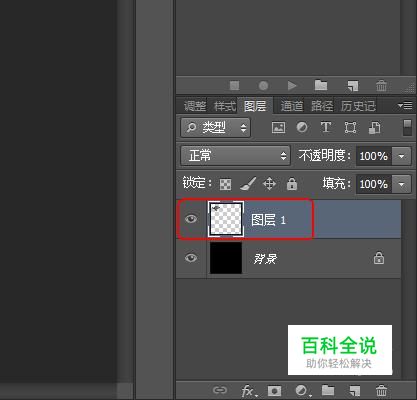This screenshot has height=400, width=417.
Task: Filter for smart objects icon
Action: pyautogui.click(x=374, y=127)
